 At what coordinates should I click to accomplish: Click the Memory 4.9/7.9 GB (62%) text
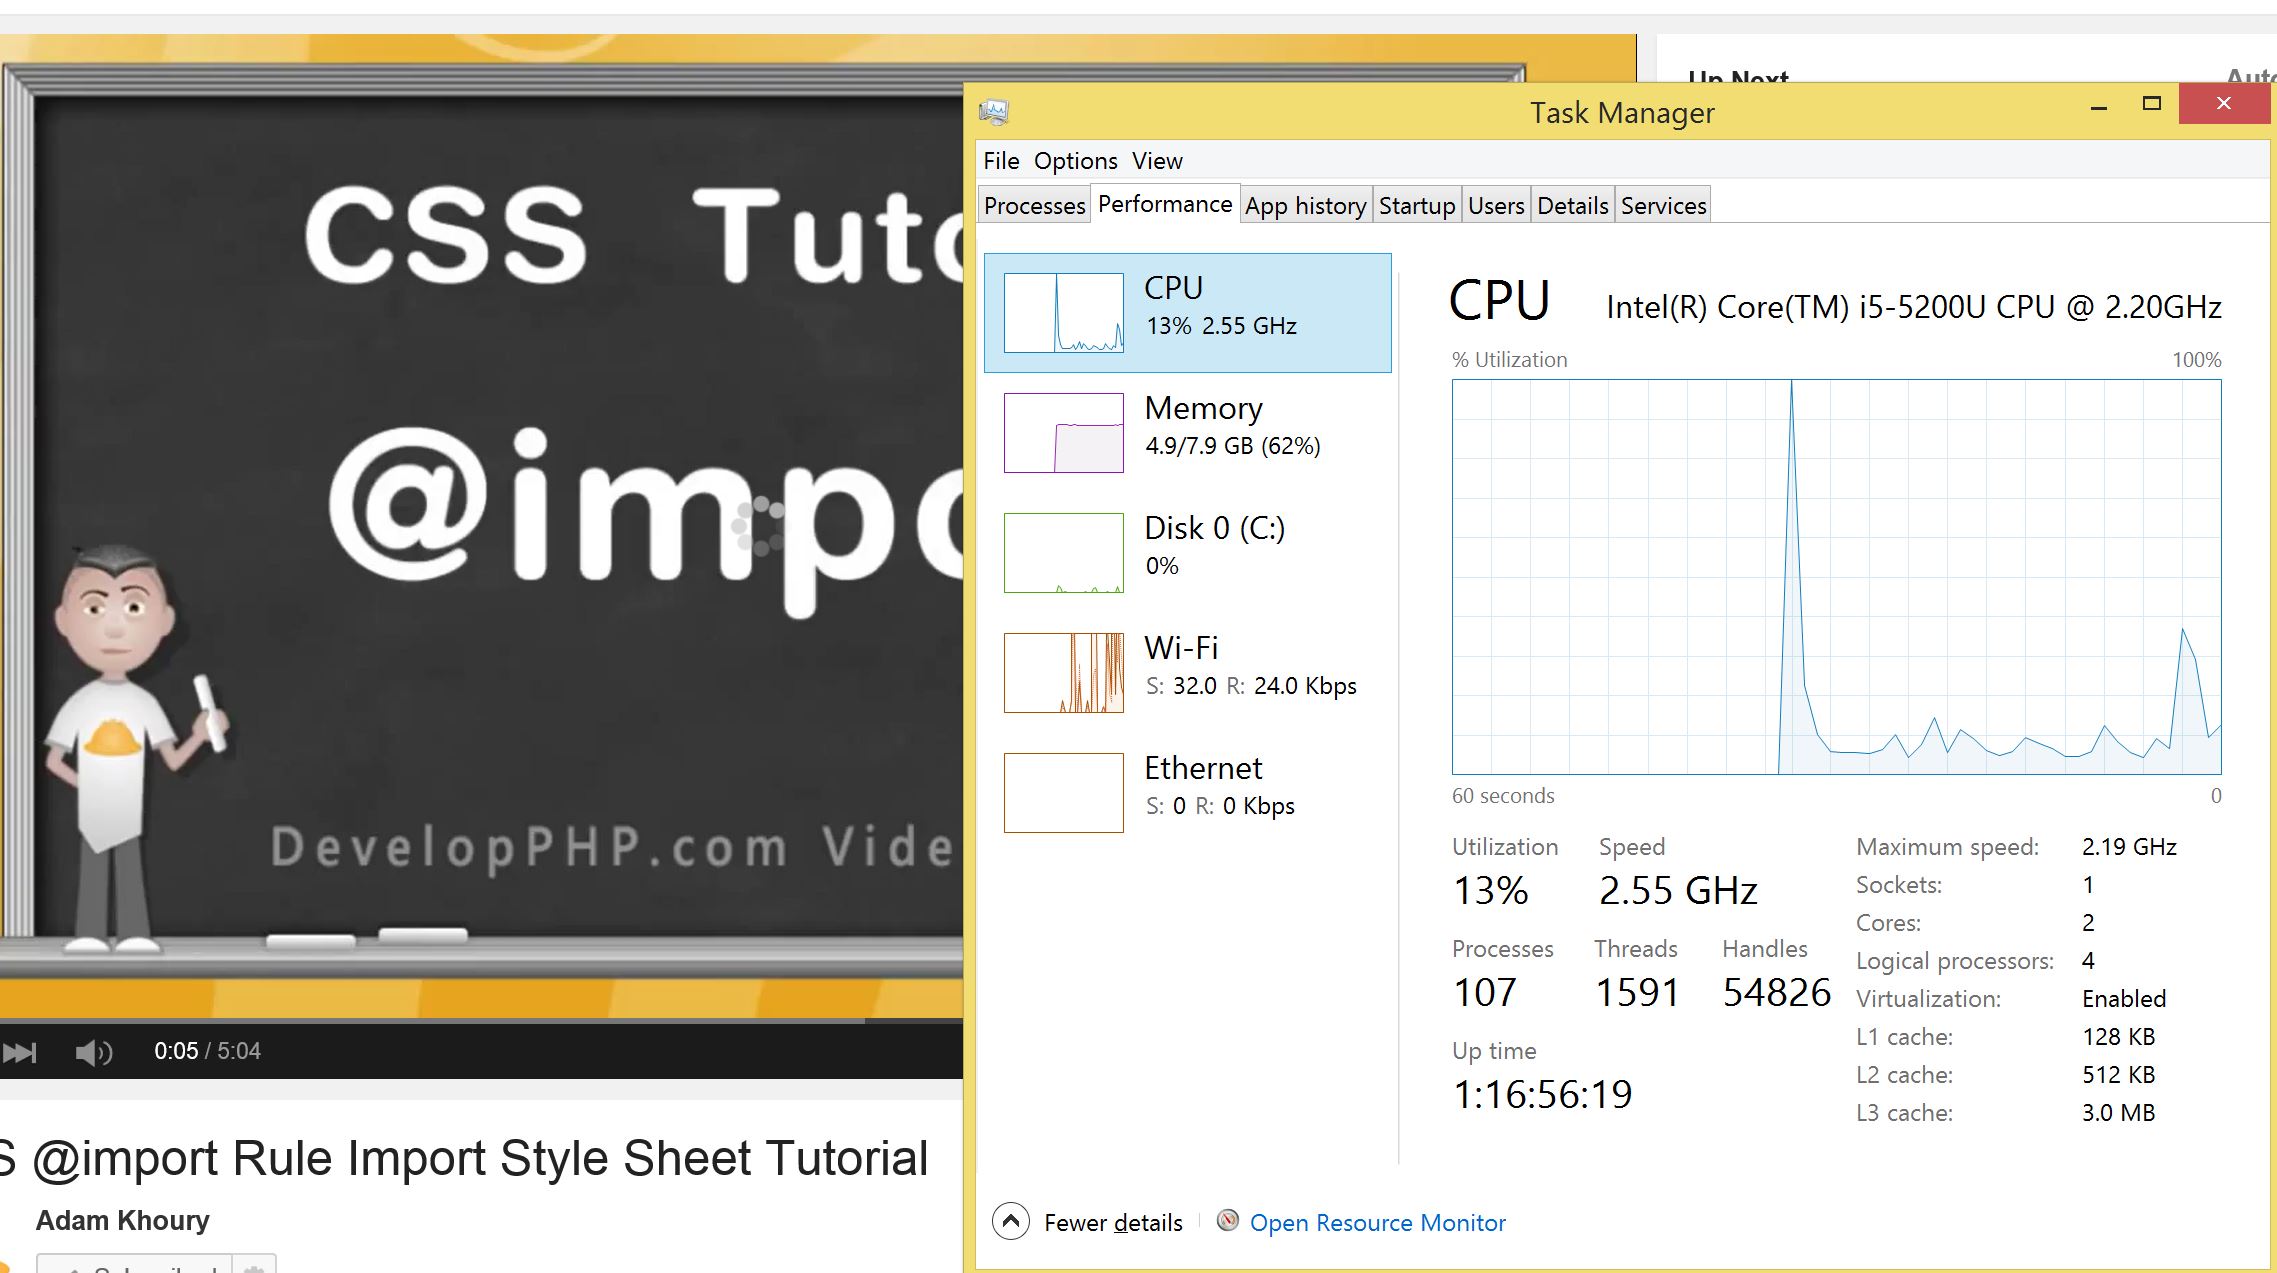[1232, 446]
